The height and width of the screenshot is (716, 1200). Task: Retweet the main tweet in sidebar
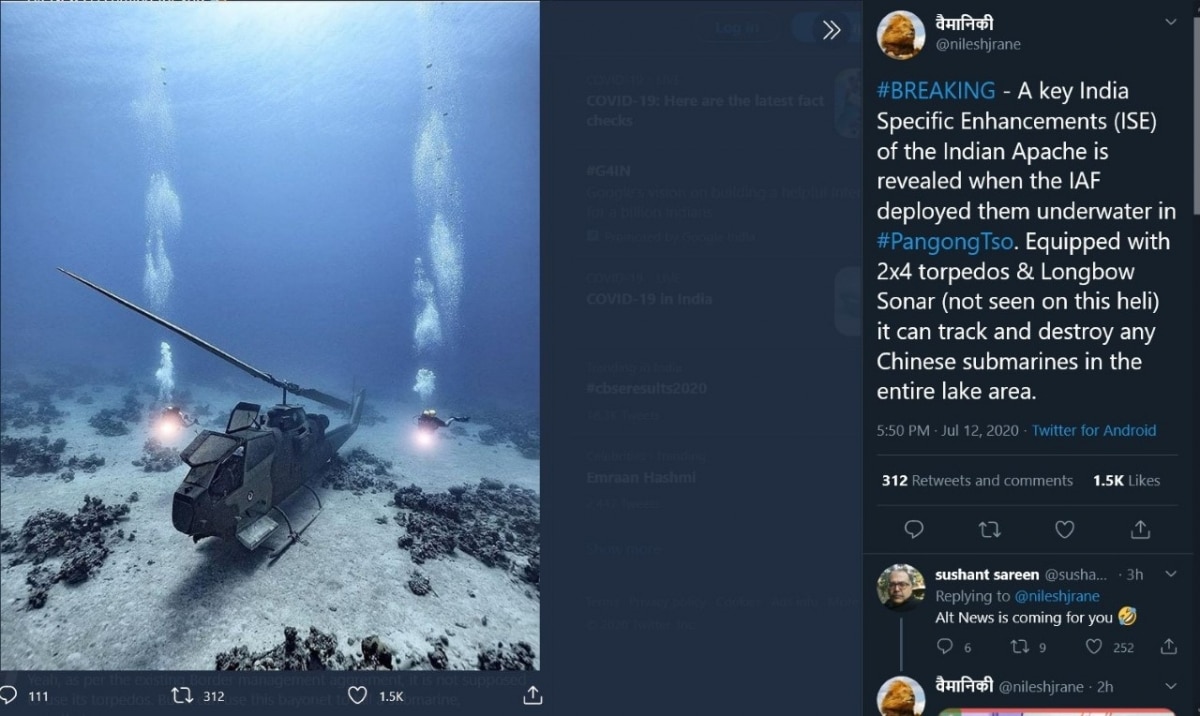tap(989, 529)
